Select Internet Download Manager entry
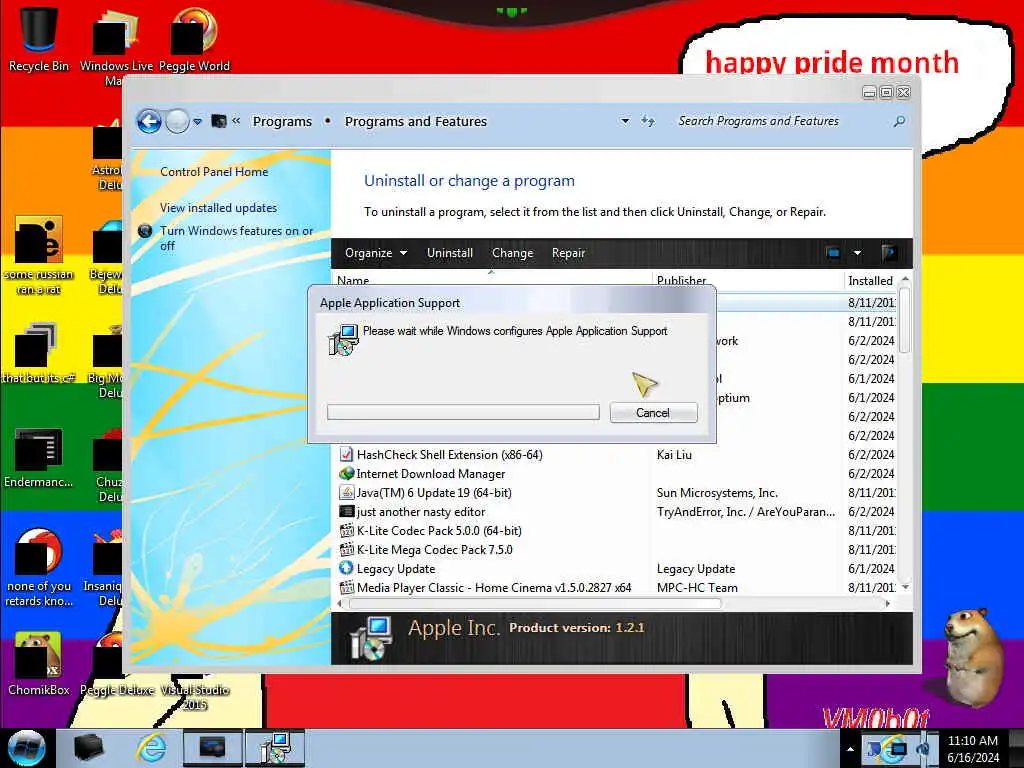 (616, 474)
